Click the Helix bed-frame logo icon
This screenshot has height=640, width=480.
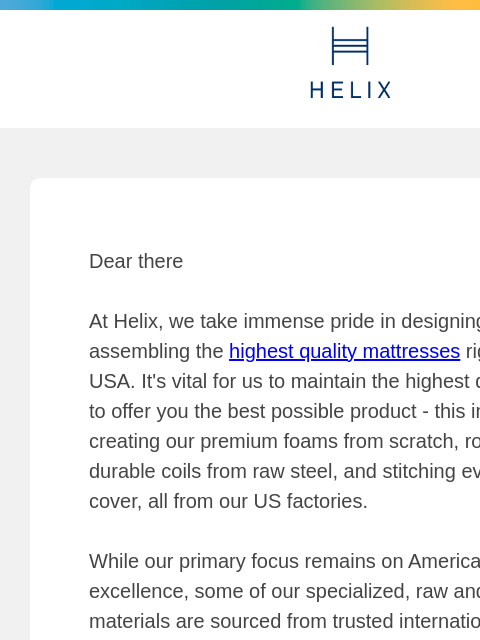pos(350,46)
